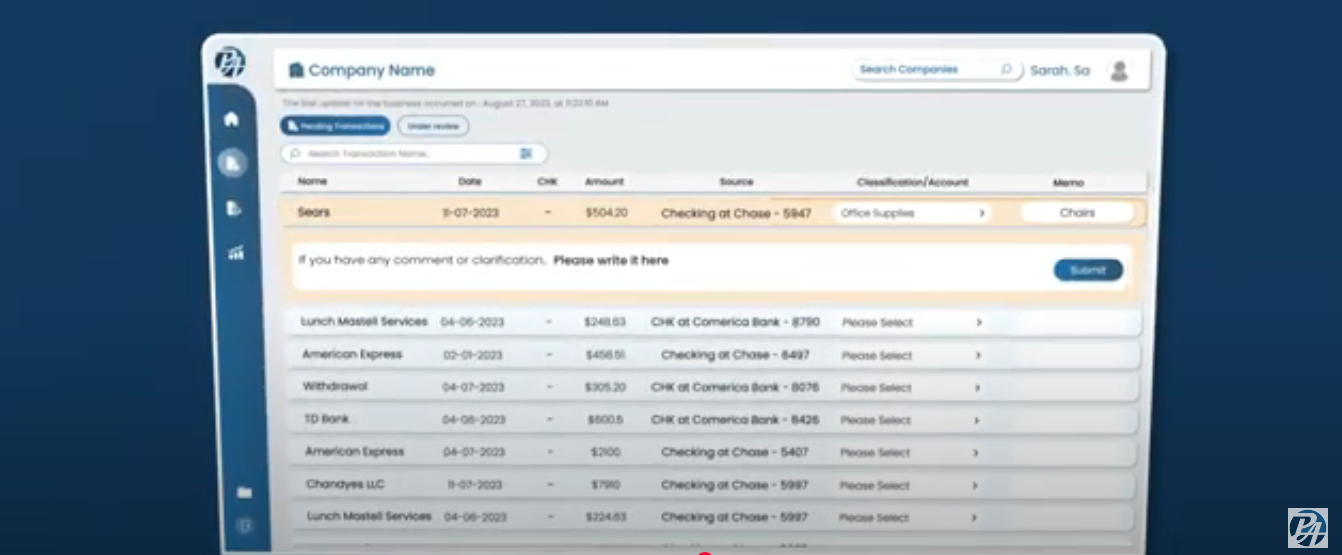Click the Company Name heading

[371, 71]
